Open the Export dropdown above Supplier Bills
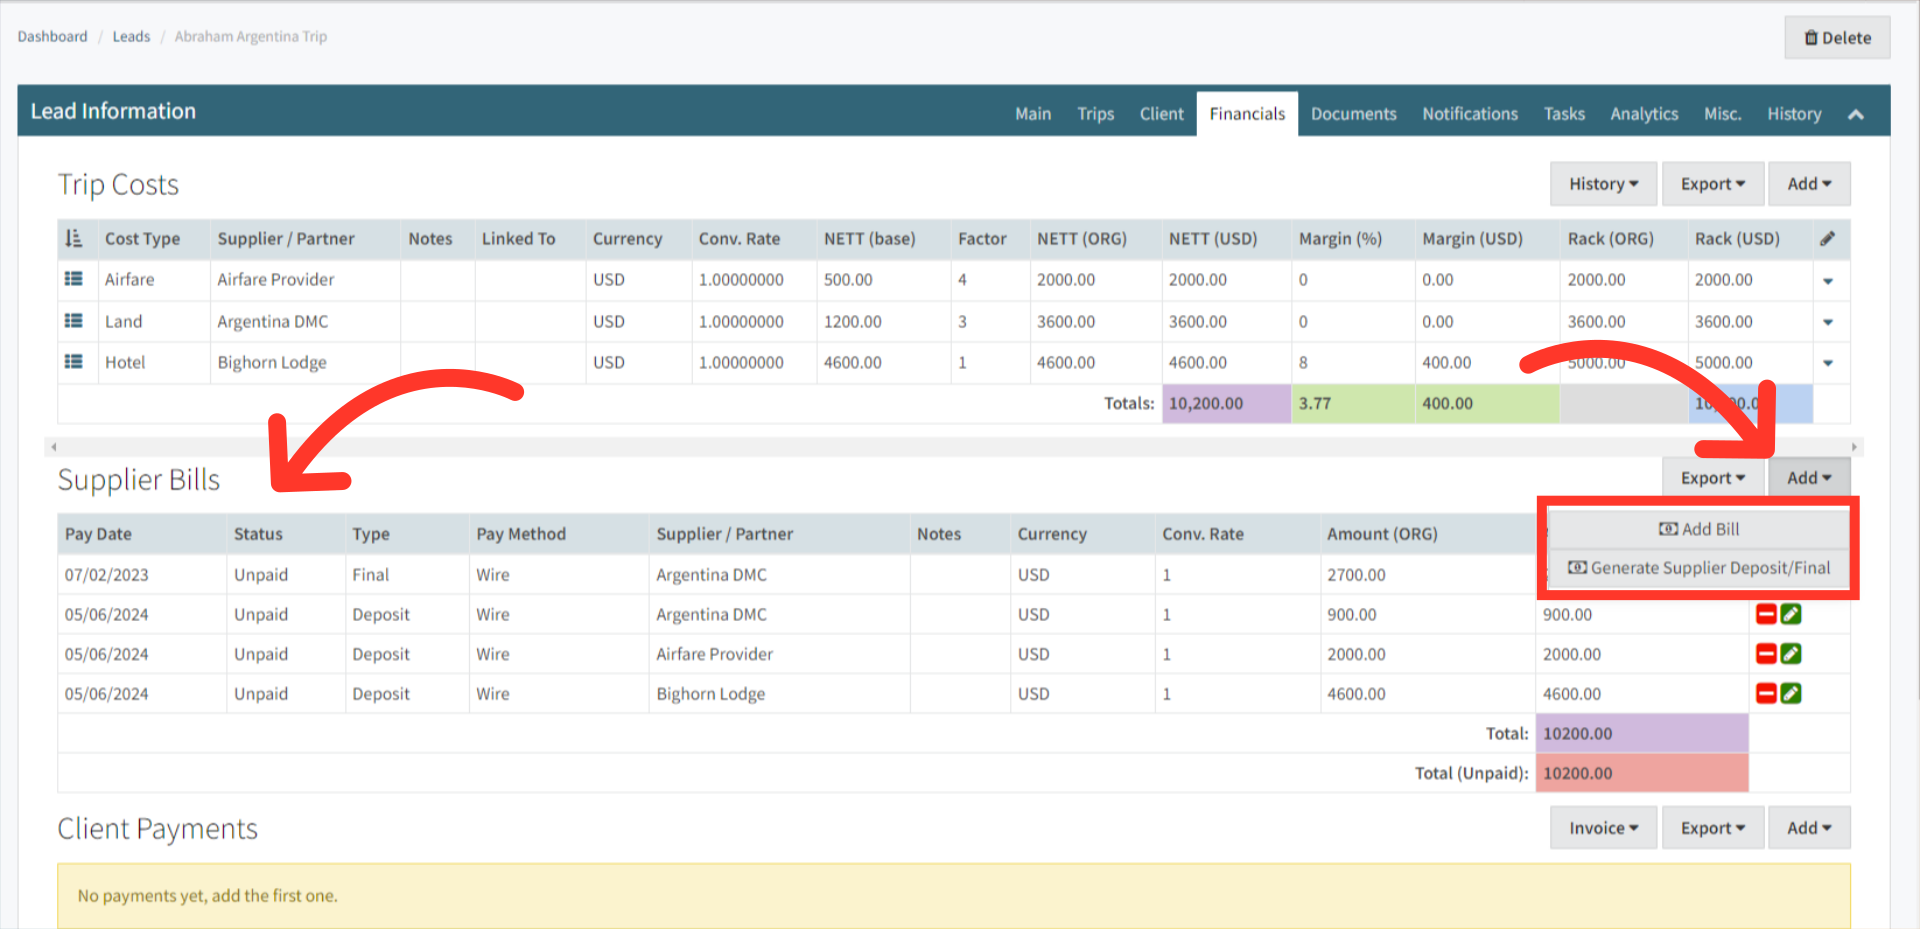Image resolution: width=1920 pixels, height=929 pixels. (1713, 477)
